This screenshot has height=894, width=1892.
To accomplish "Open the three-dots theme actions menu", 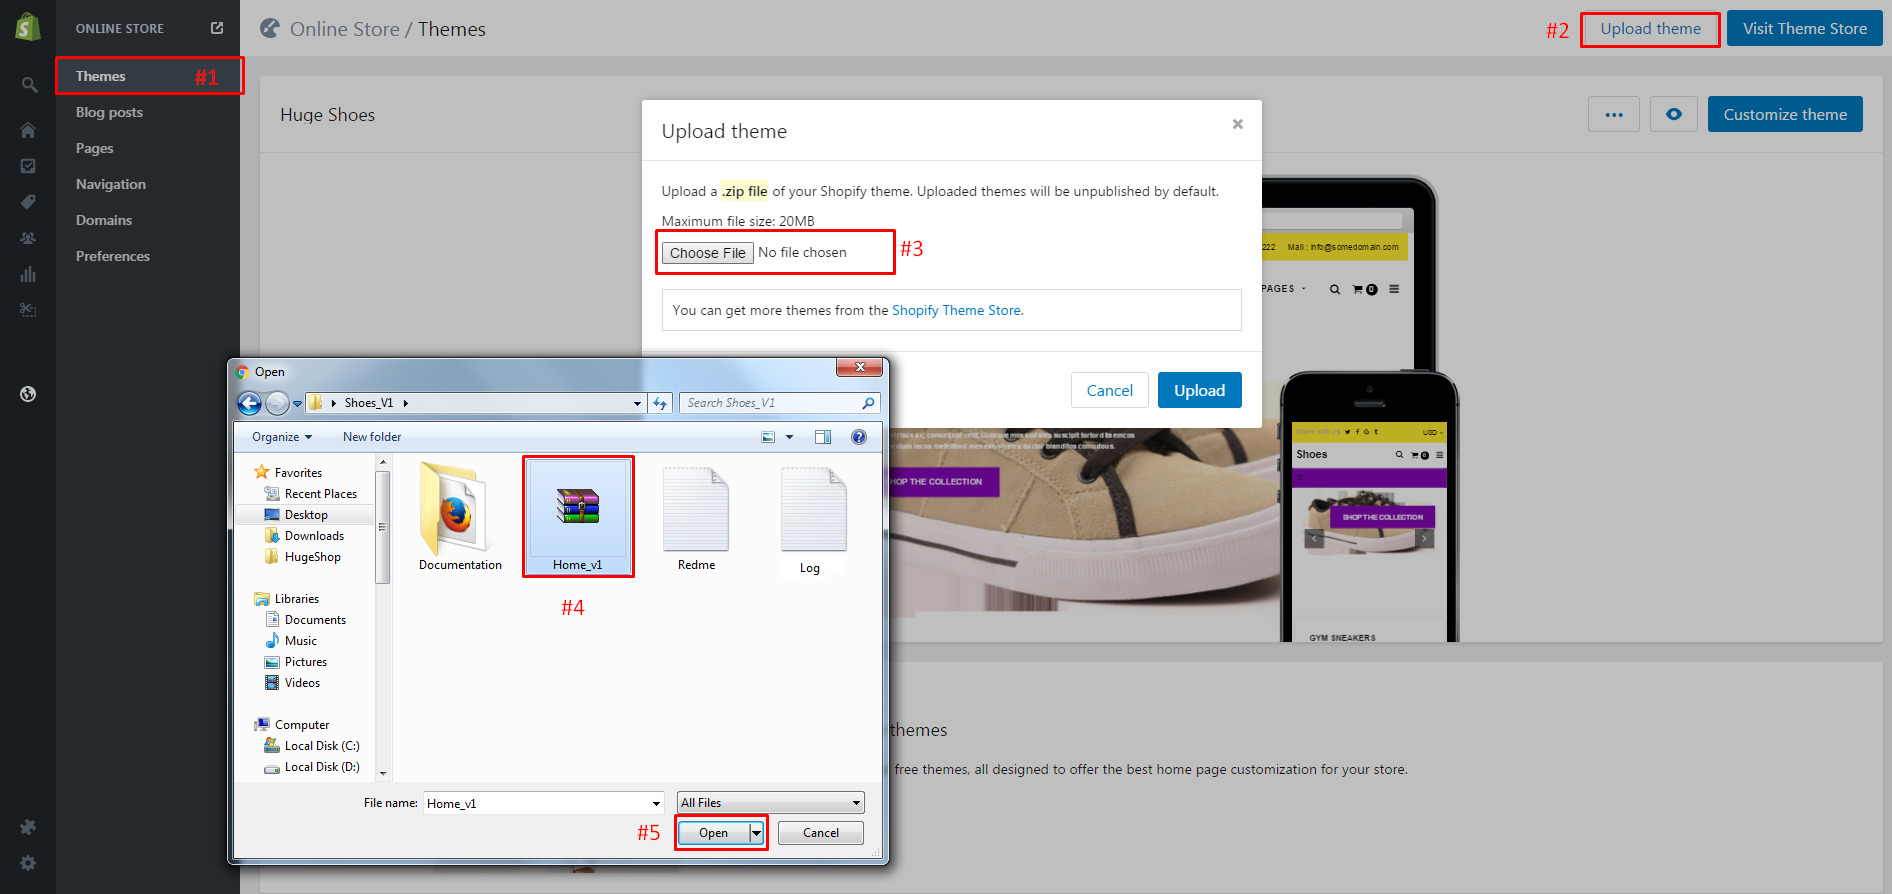I will 1613,114.
